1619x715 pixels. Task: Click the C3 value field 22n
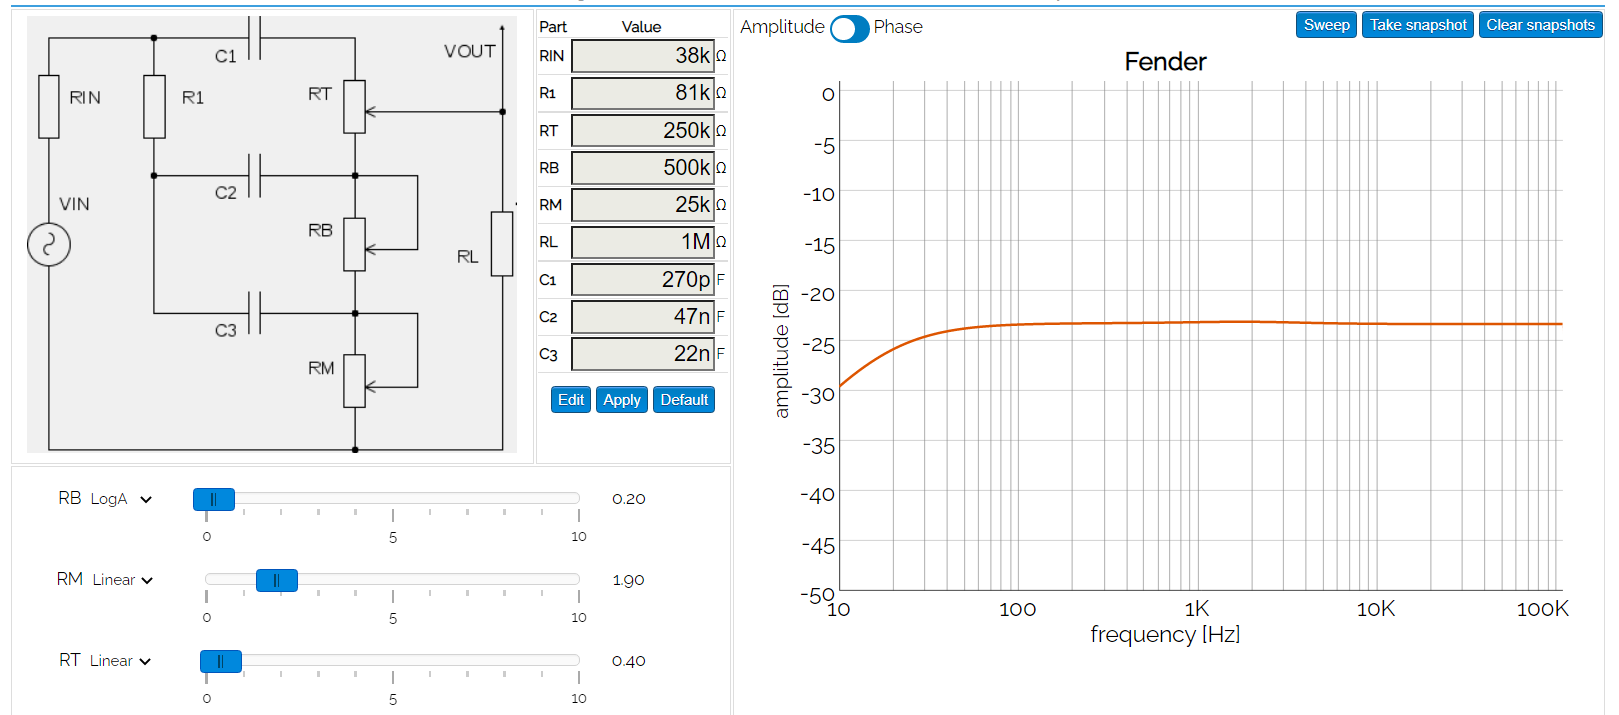(643, 354)
